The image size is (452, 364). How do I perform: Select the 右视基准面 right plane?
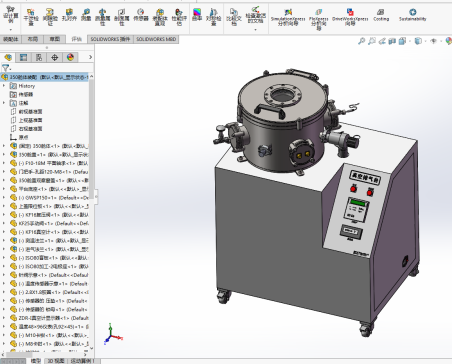tap(30, 129)
